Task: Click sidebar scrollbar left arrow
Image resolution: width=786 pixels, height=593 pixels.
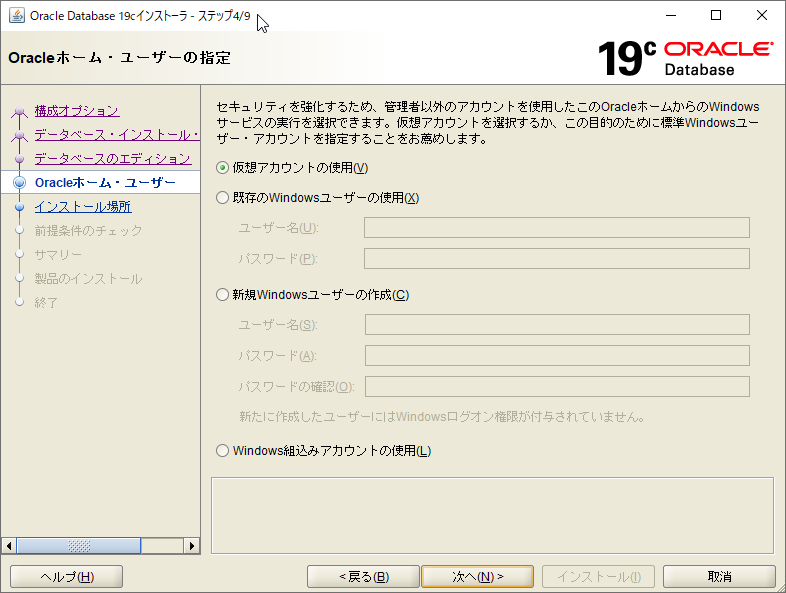Action: (x=9, y=546)
